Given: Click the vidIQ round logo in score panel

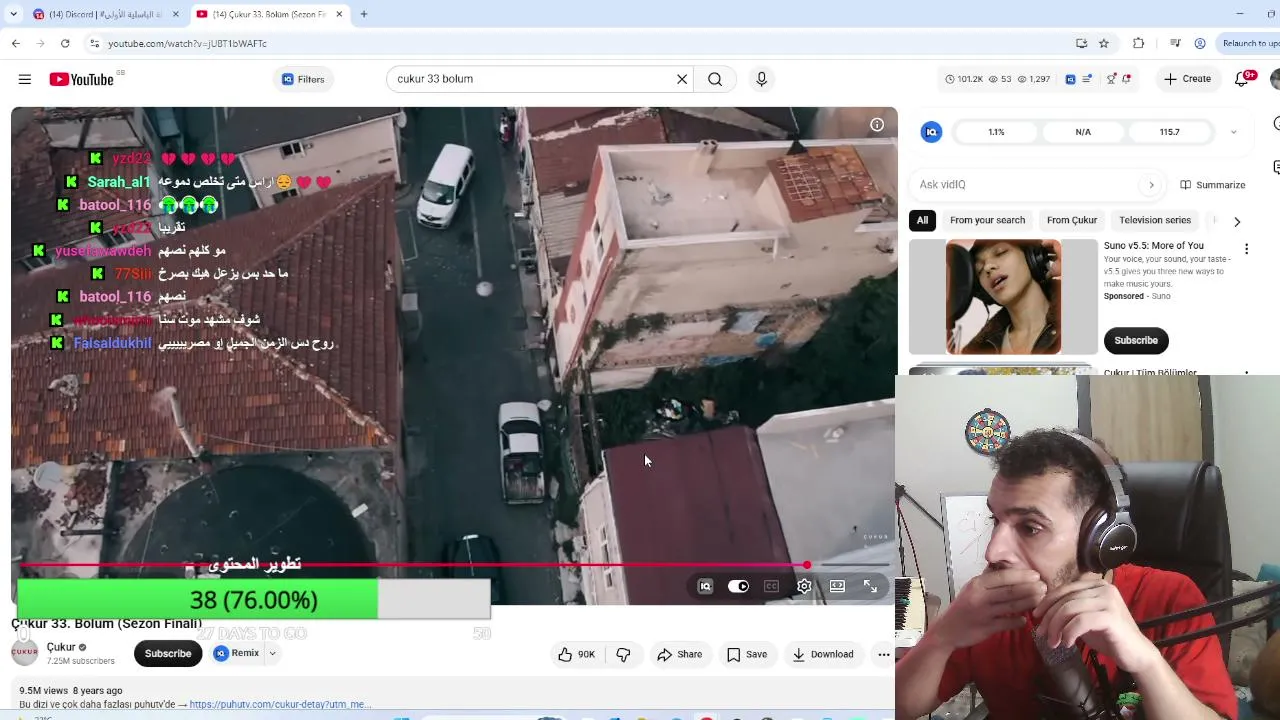Looking at the screenshot, I should [x=931, y=132].
